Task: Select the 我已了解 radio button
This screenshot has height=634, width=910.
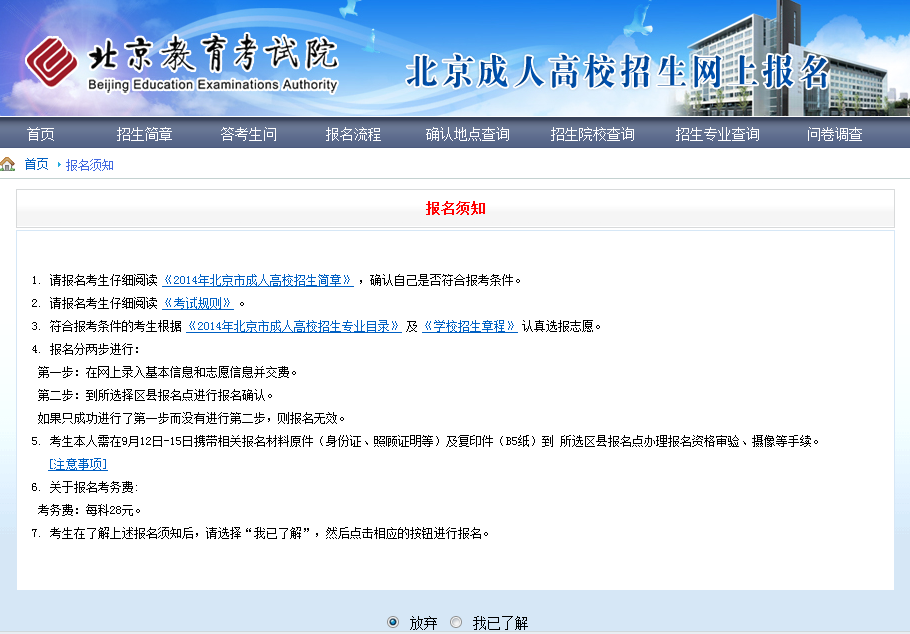Action: click(456, 622)
